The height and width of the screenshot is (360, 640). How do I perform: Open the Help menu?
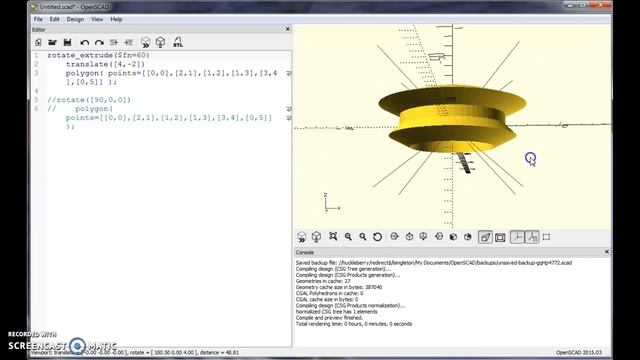116,19
